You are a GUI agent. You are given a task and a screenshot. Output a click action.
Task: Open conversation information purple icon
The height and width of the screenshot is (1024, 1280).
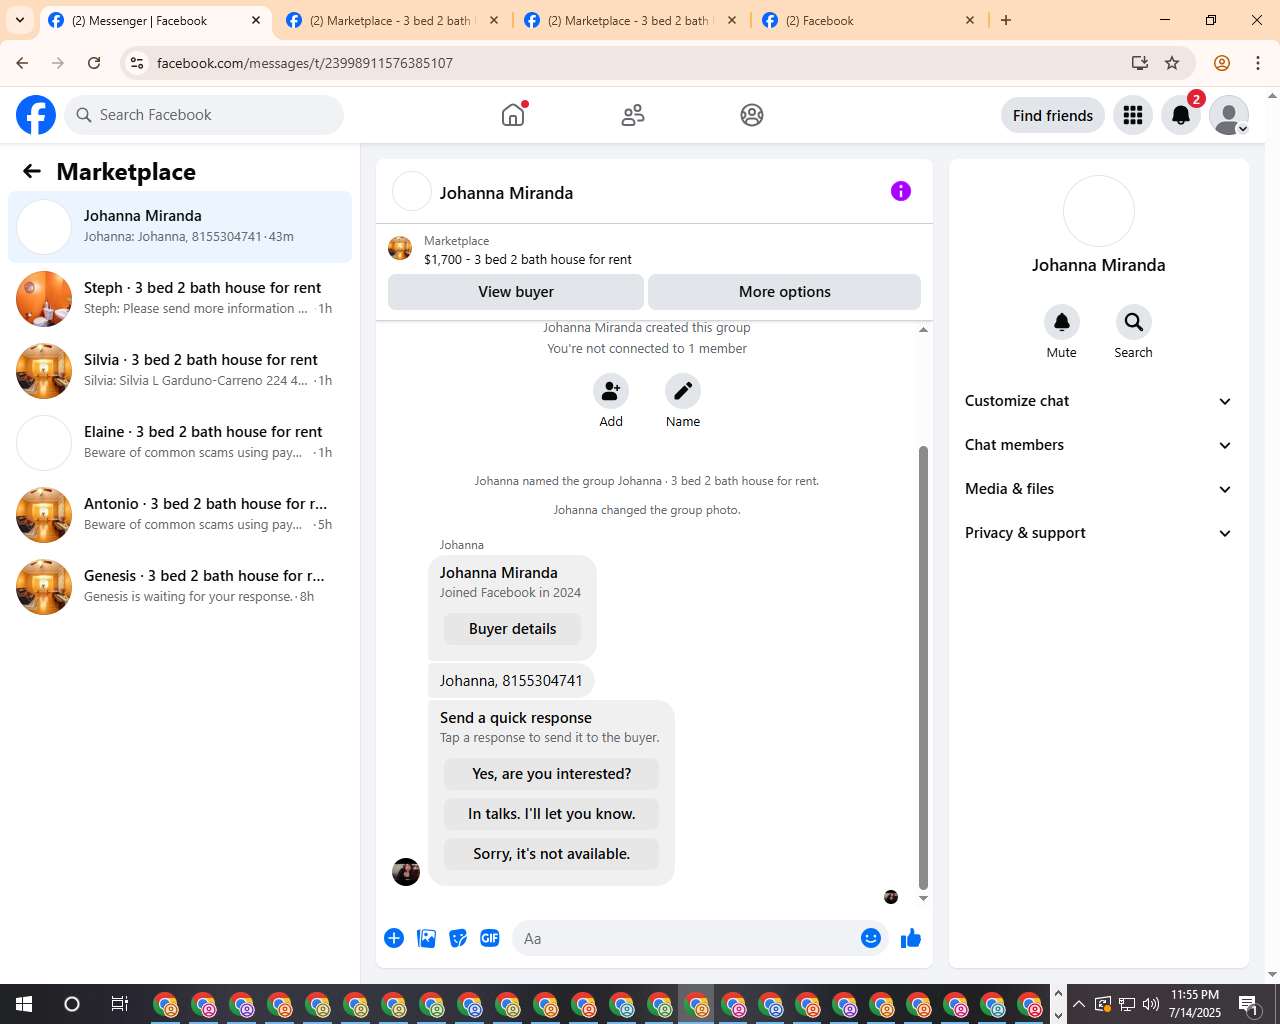click(901, 191)
